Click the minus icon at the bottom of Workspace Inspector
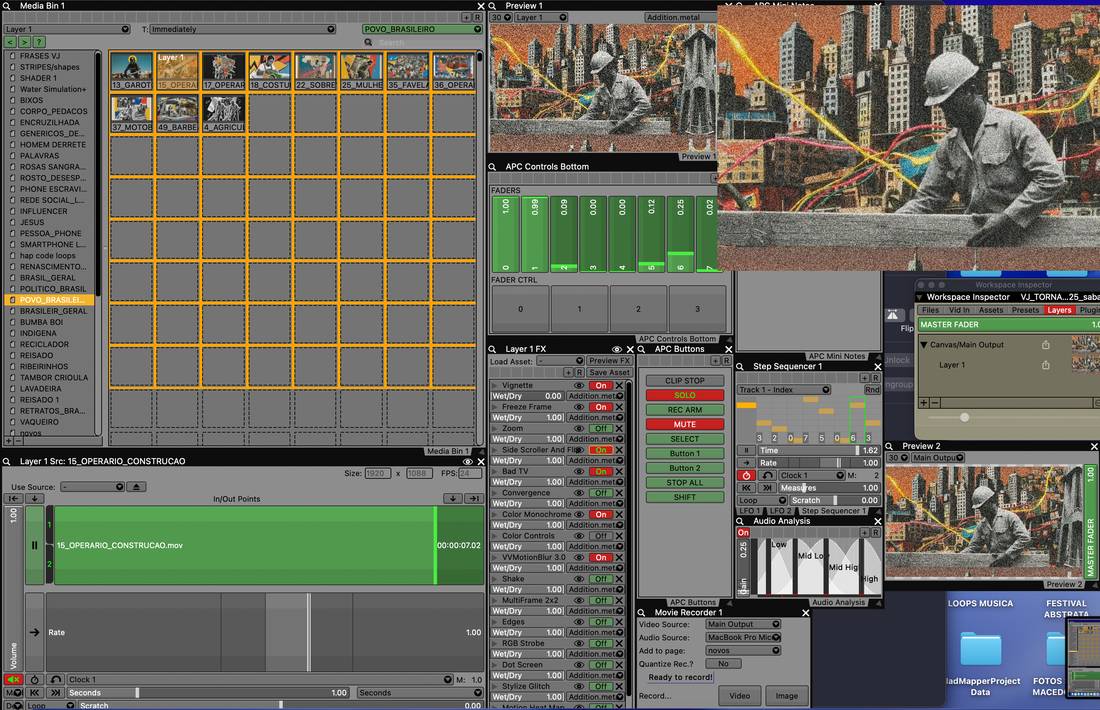 coord(934,403)
